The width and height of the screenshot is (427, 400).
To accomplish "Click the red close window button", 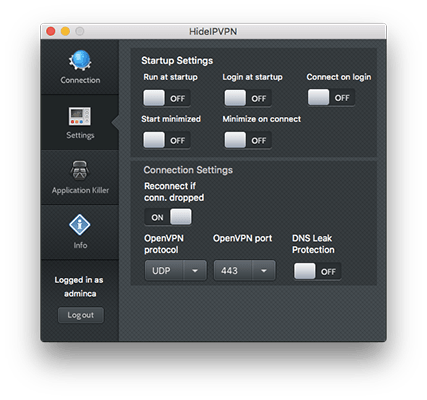I will point(51,31).
